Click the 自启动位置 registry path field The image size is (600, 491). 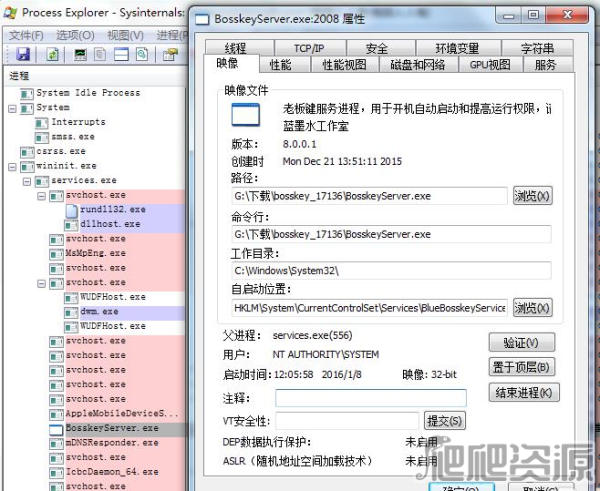tap(369, 308)
